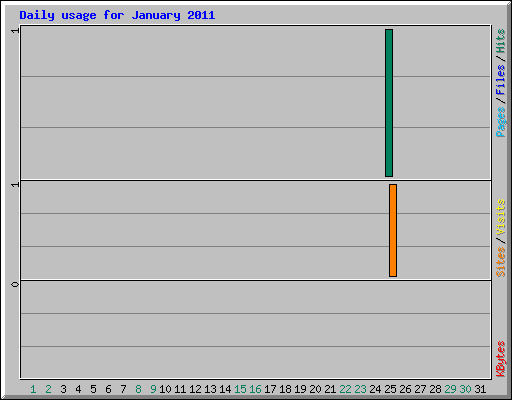Click day label '5' on the x-axis

click(x=93, y=389)
